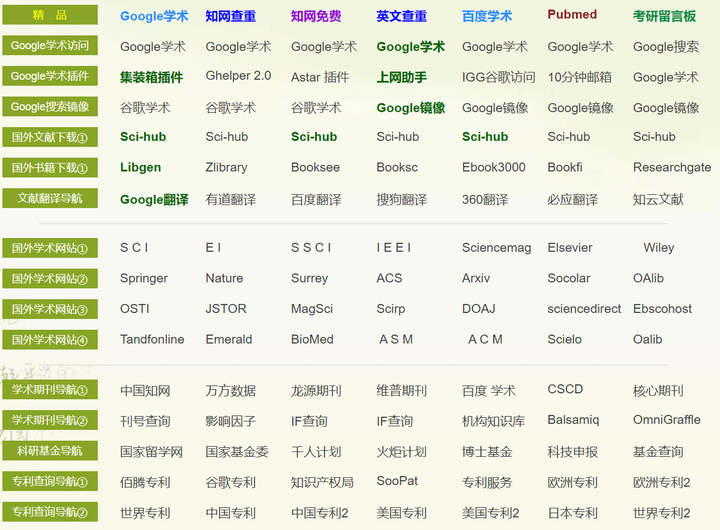720x530 pixels.
Task: Open the Springer link
Action: tap(144, 279)
